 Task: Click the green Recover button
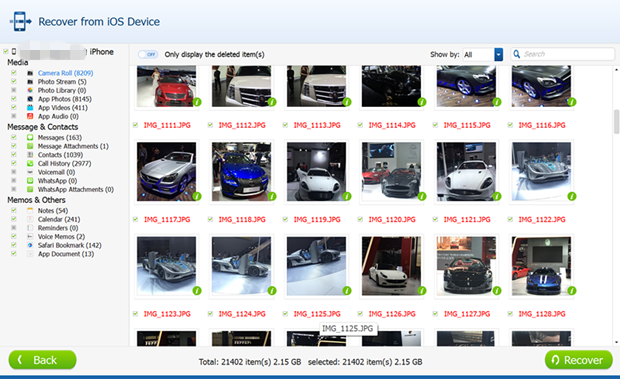578,360
